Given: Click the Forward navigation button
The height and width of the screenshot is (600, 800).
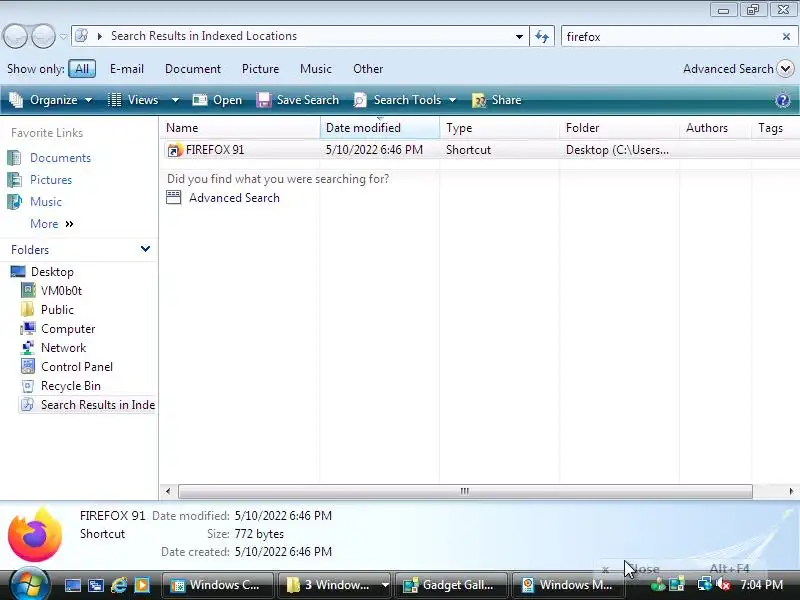Looking at the screenshot, I should tap(43, 36).
